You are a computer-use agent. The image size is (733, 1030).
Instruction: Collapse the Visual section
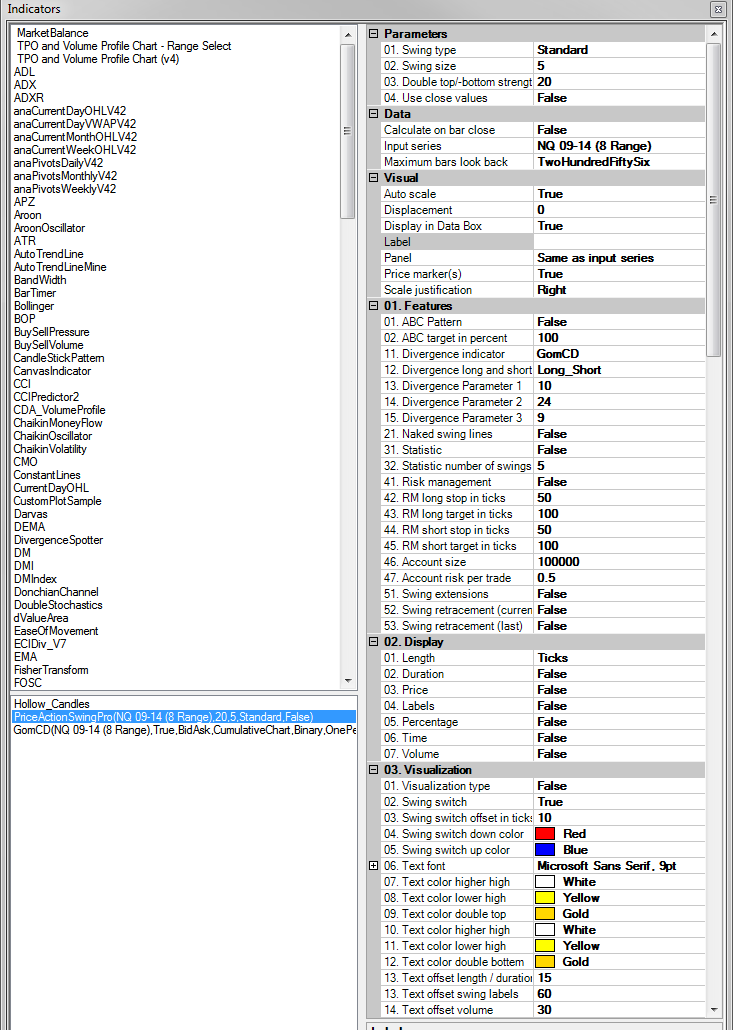click(x=374, y=178)
